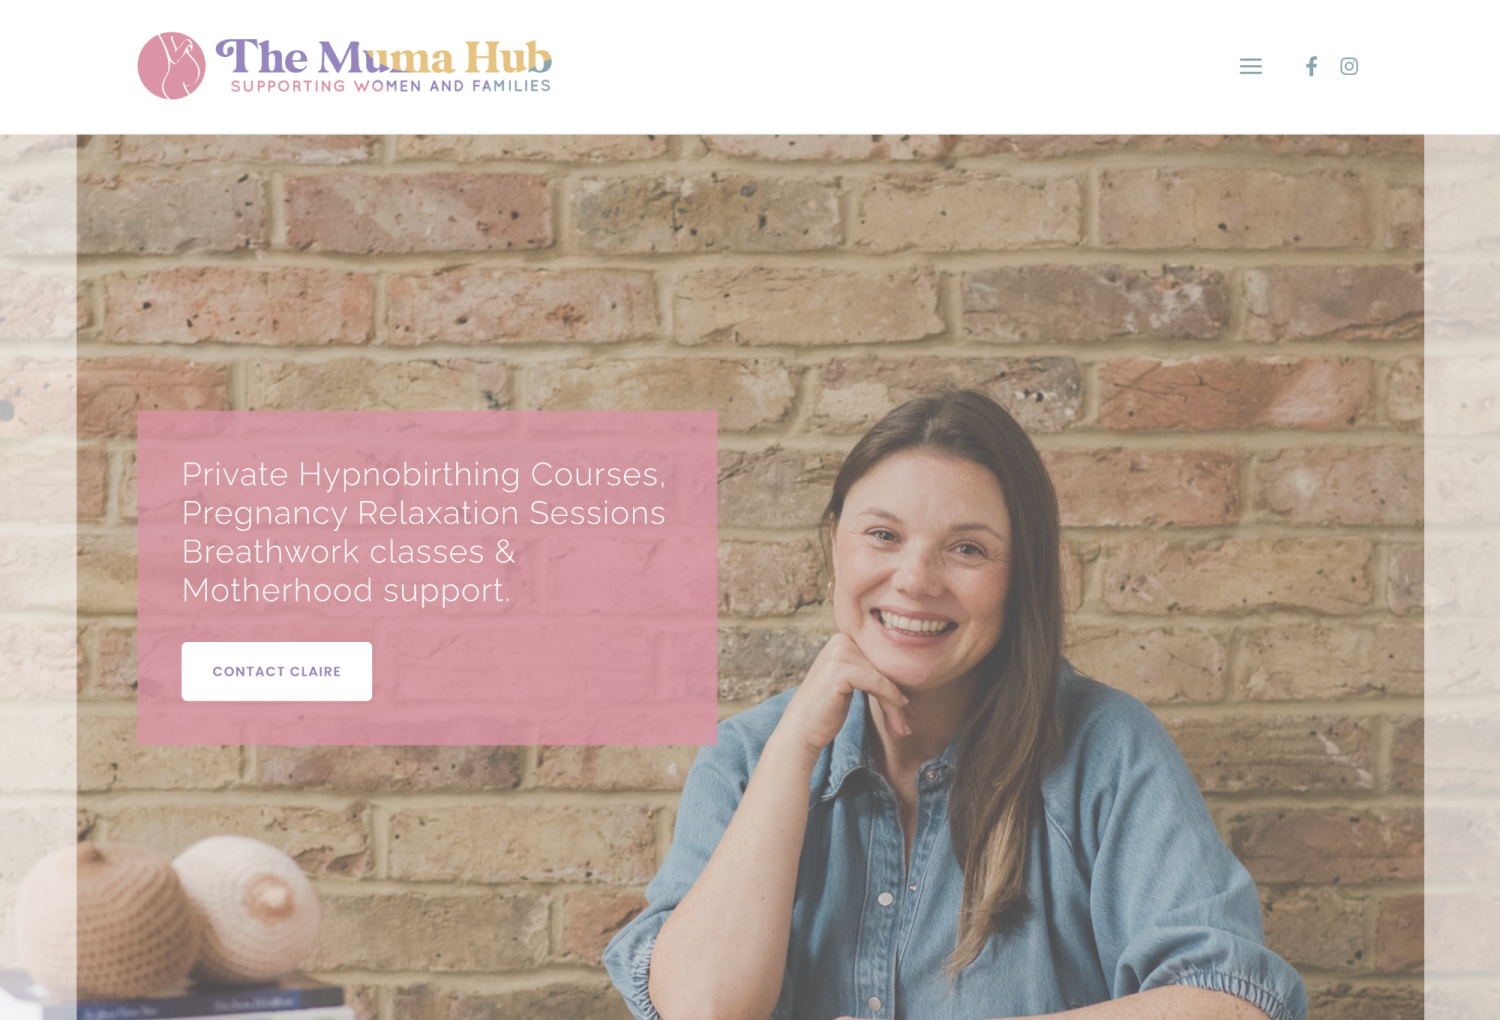Click the Contact Claire button
This screenshot has height=1020, width=1500.
(x=277, y=671)
